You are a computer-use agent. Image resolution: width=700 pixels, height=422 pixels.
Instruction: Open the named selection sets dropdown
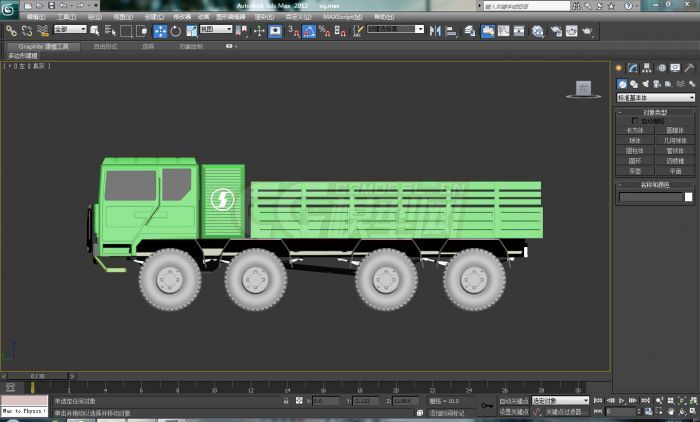click(x=419, y=29)
